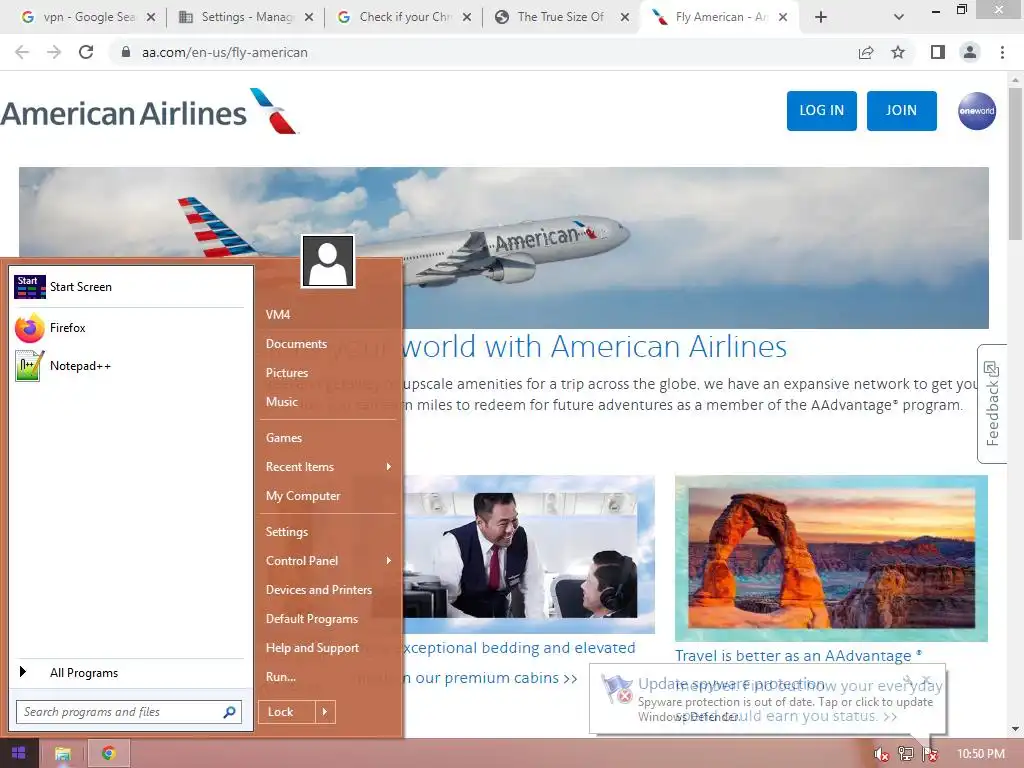Open the Lock options arrow
Screen dimensions: 1024x768
point(325,712)
